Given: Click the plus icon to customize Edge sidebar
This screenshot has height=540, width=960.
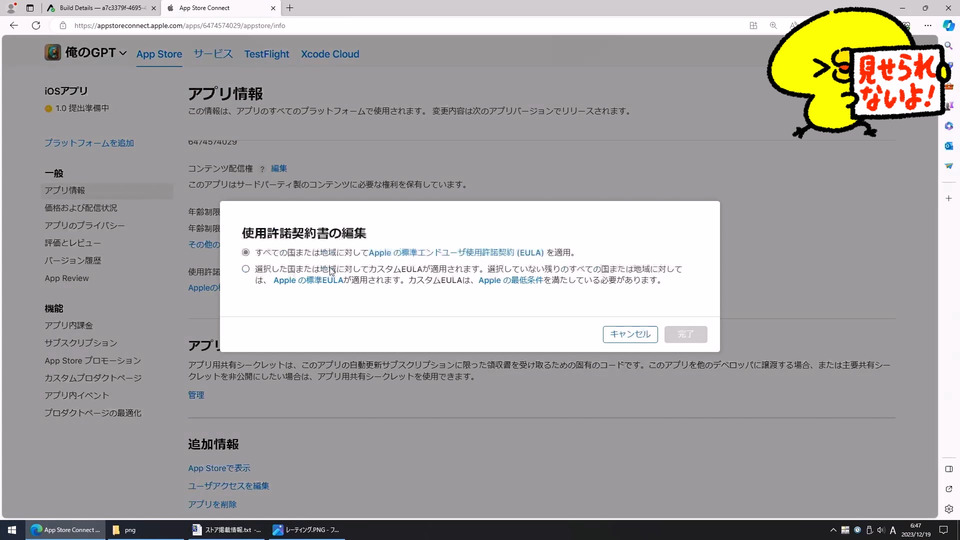Looking at the screenshot, I should (x=948, y=198).
